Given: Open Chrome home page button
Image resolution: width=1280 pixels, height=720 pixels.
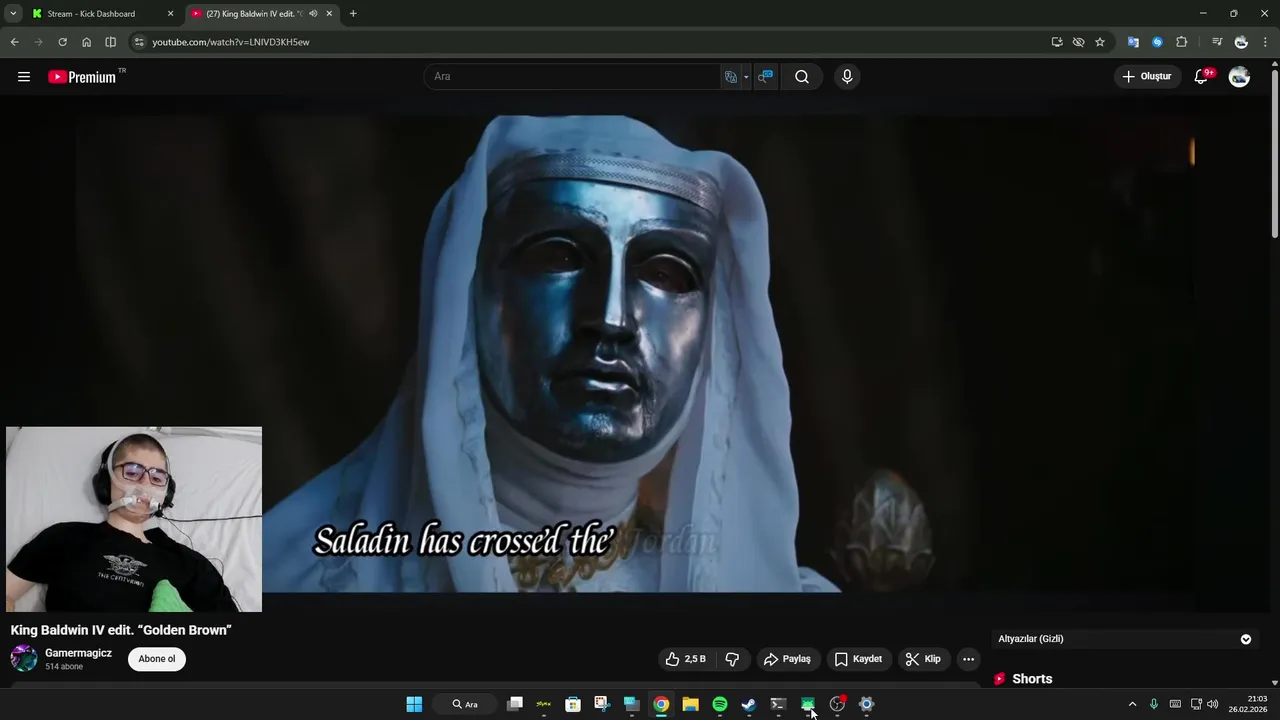Looking at the screenshot, I should tap(86, 42).
